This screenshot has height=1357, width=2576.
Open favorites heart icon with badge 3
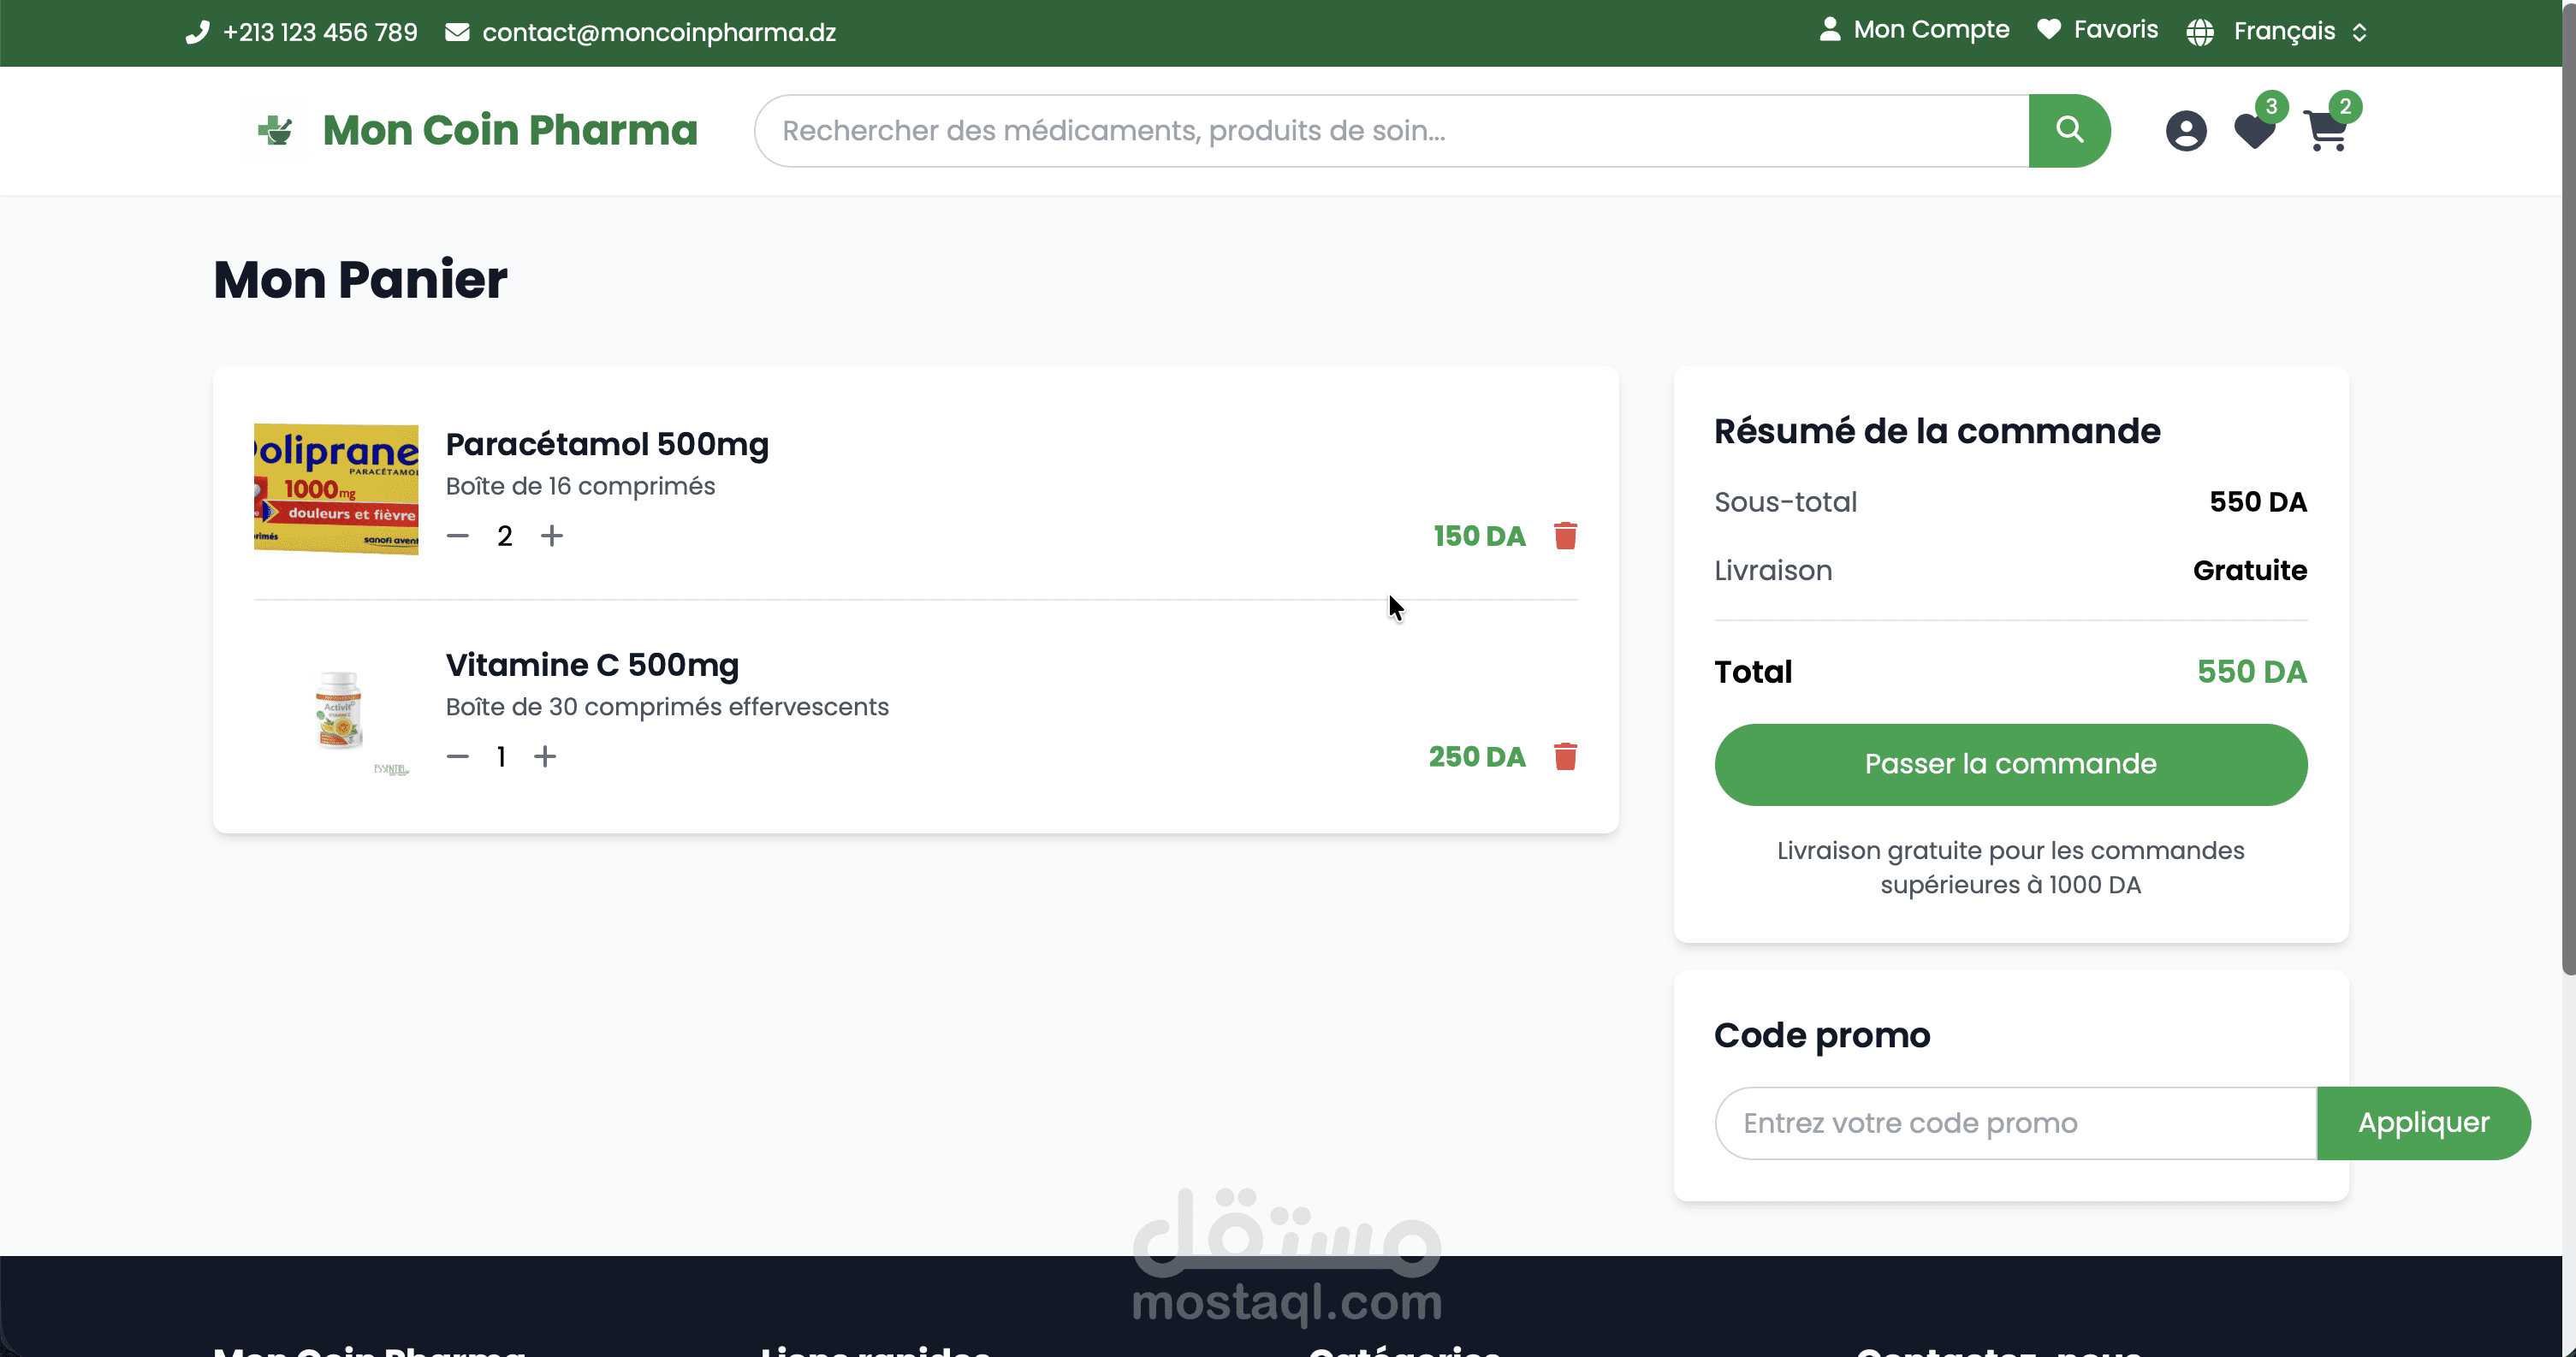pyautogui.click(x=2254, y=131)
